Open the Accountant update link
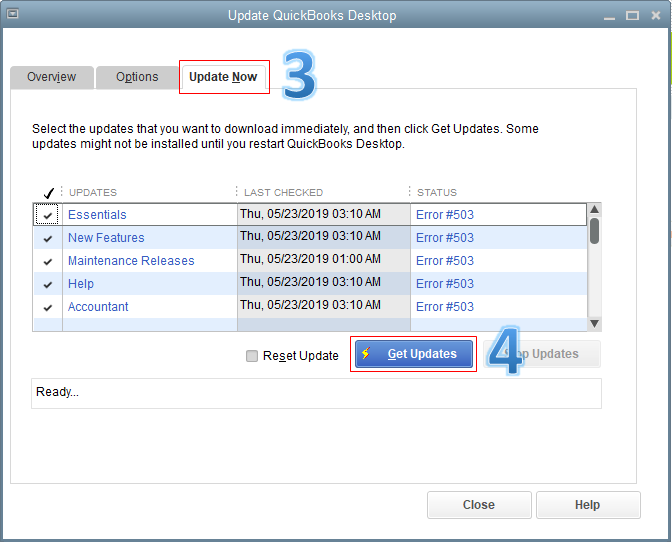The height and width of the screenshot is (544, 672). pos(98,307)
